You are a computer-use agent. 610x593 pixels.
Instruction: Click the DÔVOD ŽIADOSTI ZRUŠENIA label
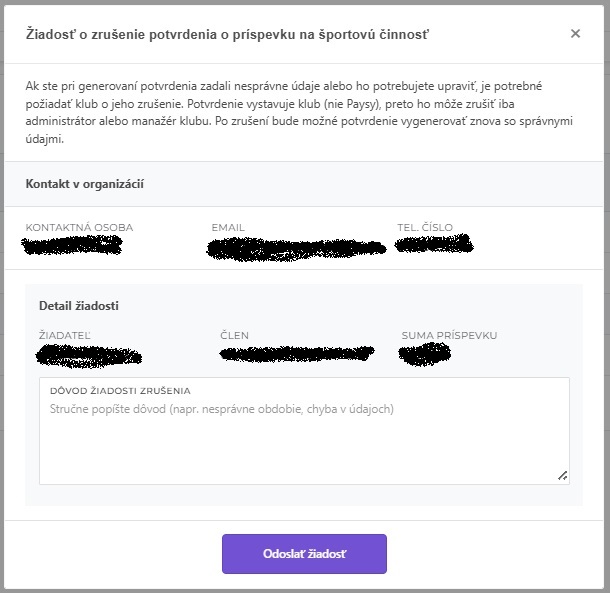pyautogui.click(x=120, y=391)
